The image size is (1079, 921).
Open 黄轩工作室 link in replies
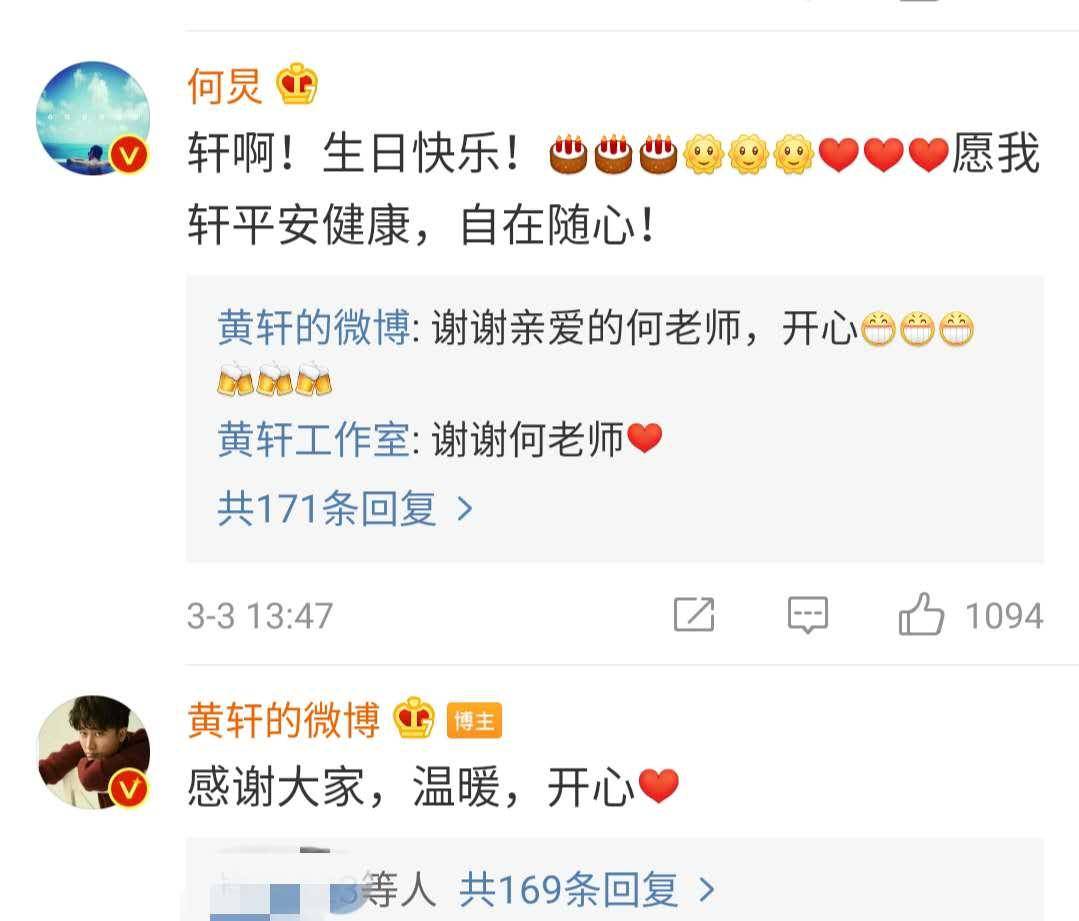click(314, 439)
